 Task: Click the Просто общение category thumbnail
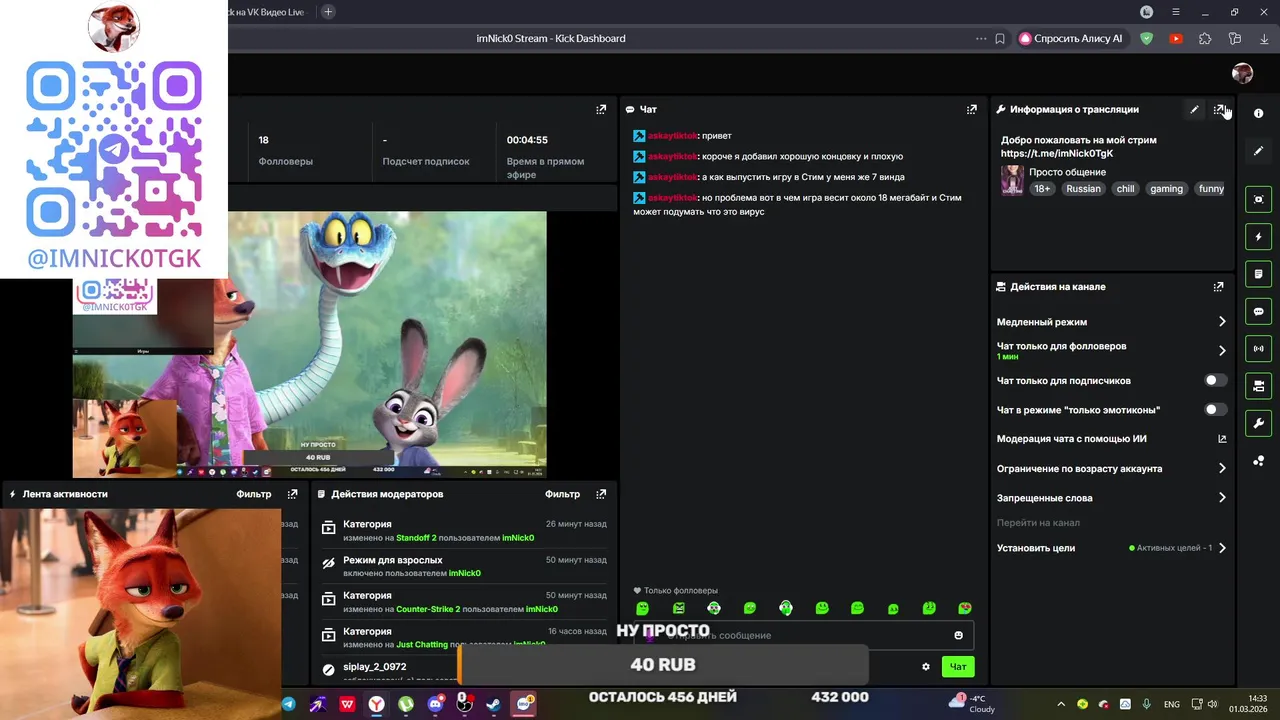click(1012, 180)
